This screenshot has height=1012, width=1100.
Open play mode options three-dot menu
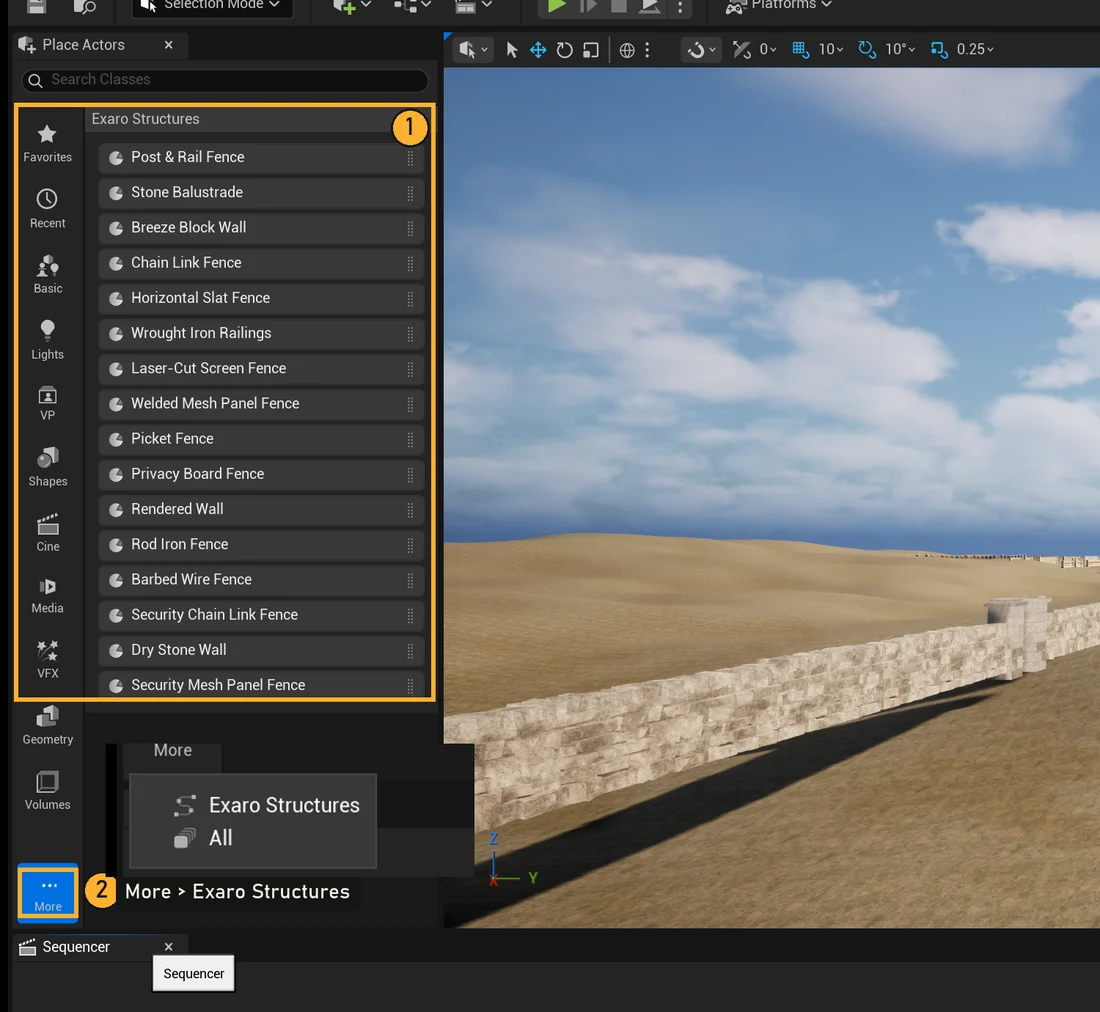680,6
